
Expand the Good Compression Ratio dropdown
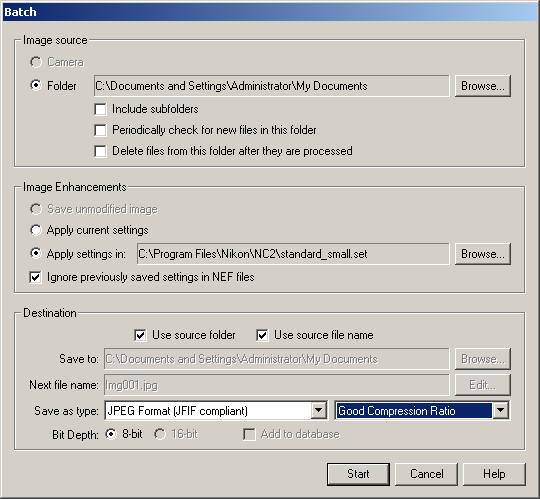pos(500,410)
